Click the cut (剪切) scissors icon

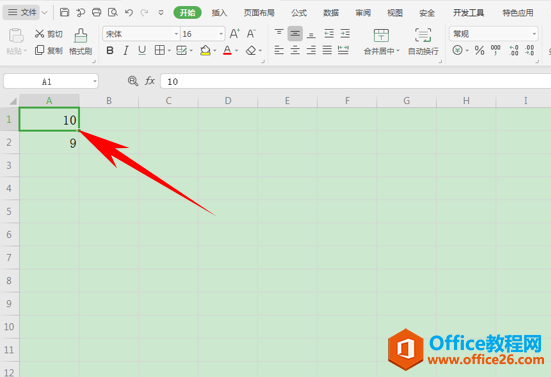[x=39, y=34]
